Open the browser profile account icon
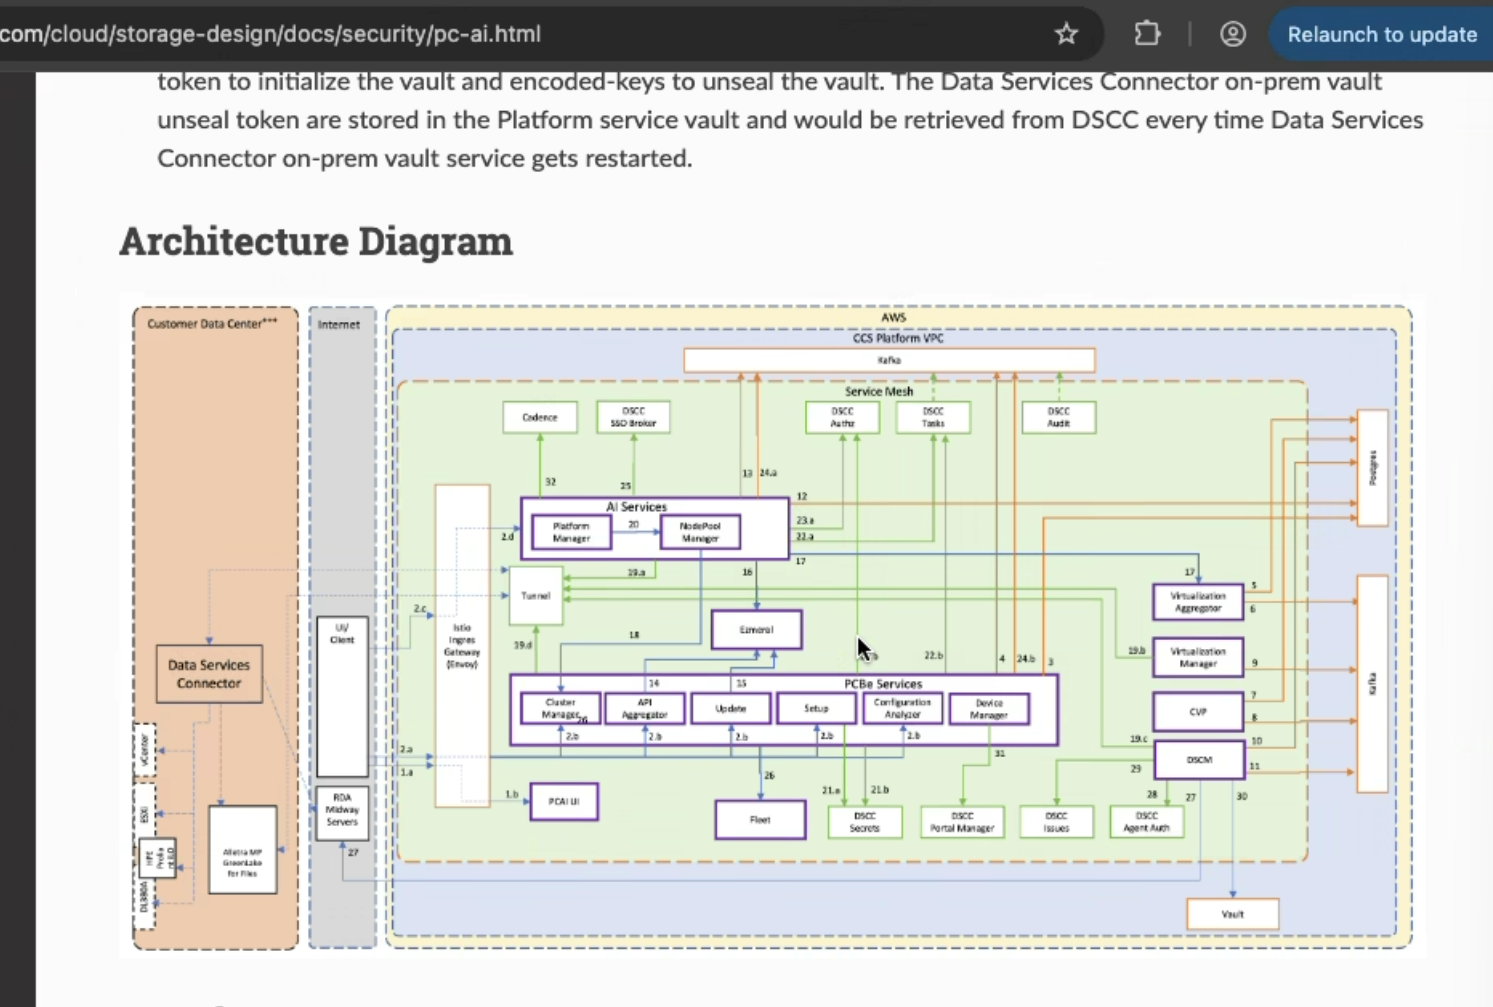Screen dimensions: 1493x1007 [x=1232, y=34]
